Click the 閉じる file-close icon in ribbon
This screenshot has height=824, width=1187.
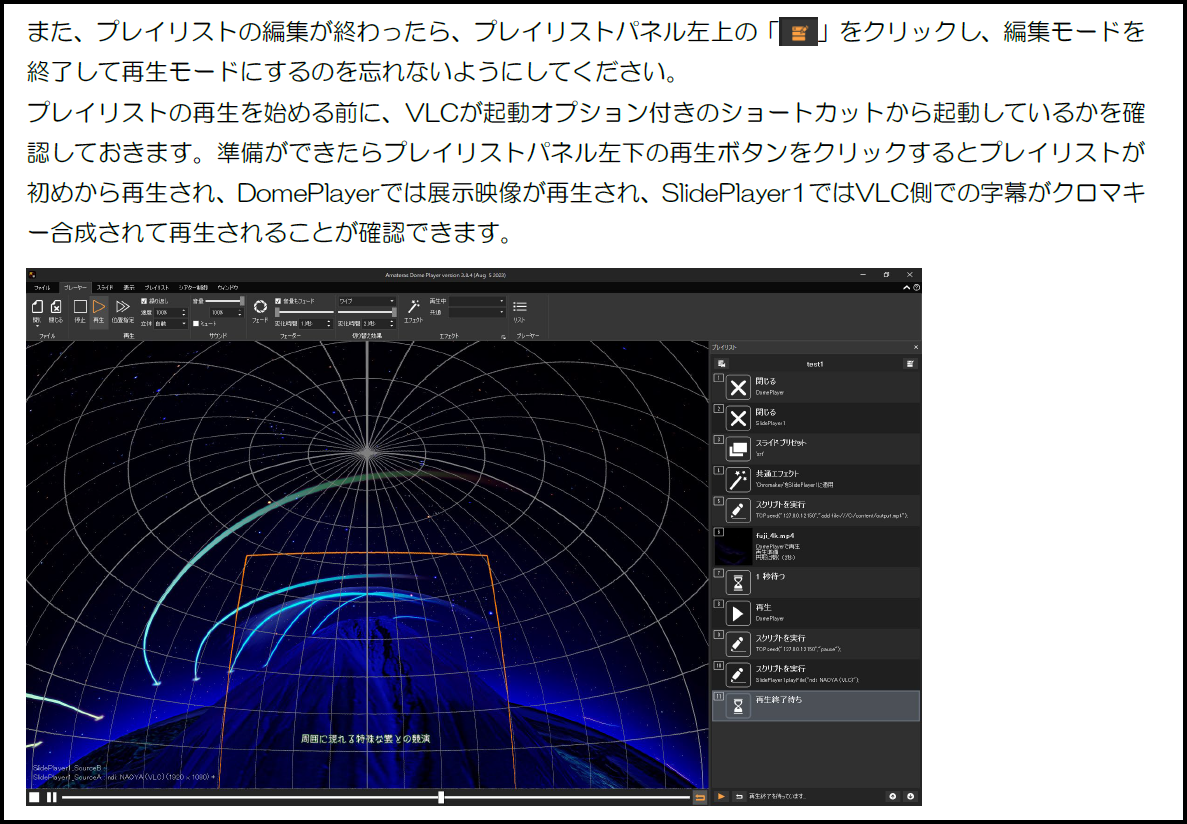tap(56, 307)
